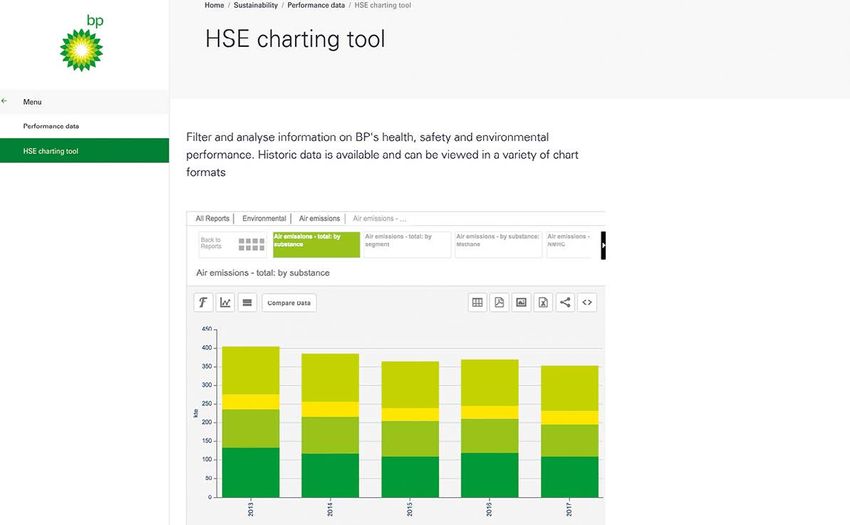The width and height of the screenshot is (850, 525).
Task: Show data table view icon
Action: coord(478,302)
